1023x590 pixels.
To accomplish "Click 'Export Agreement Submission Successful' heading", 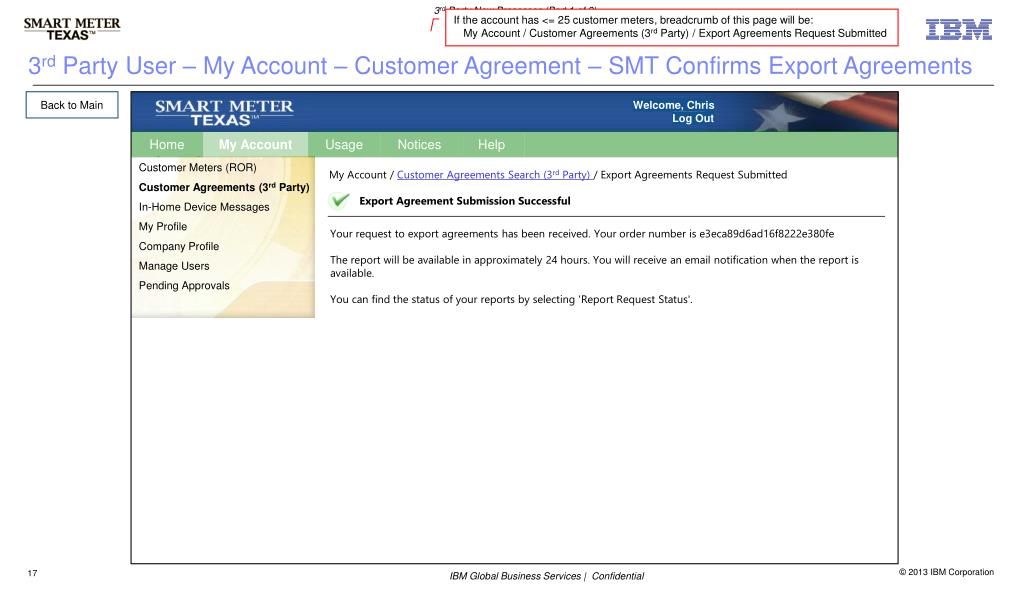I will [465, 201].
